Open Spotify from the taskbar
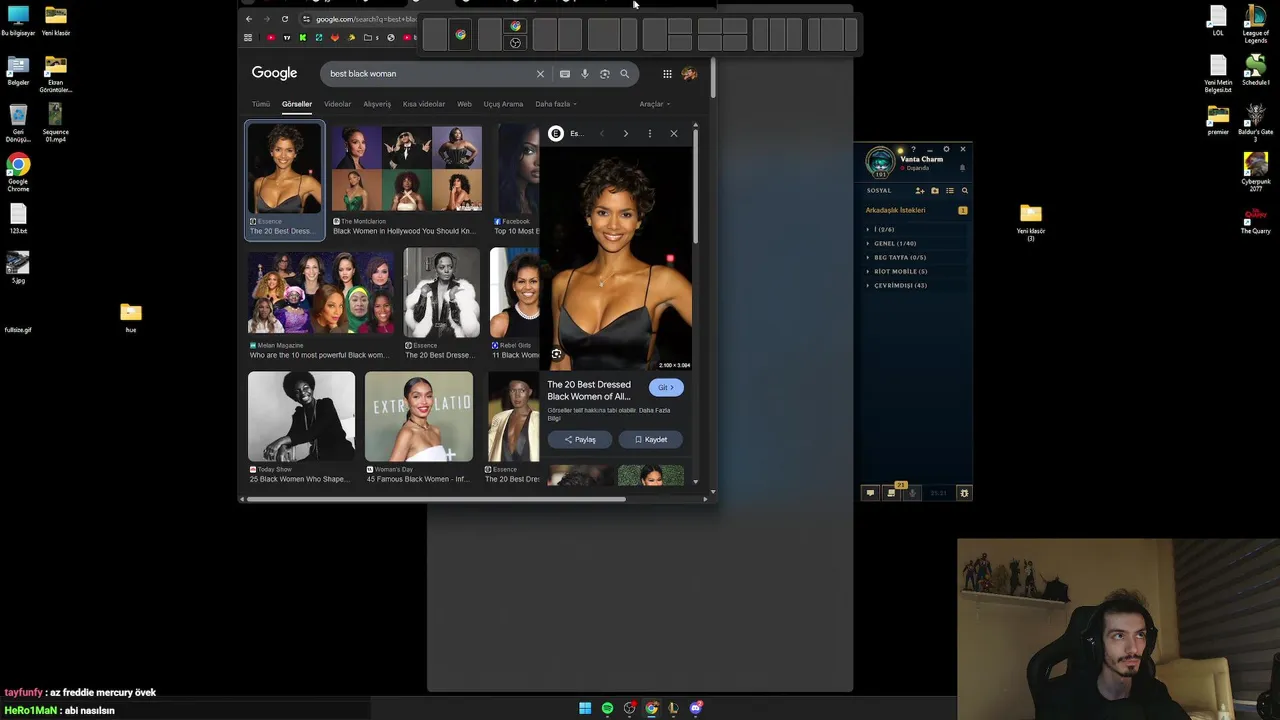The height and width of the screenshot is (720, 1280). click(x=607, y=708)
